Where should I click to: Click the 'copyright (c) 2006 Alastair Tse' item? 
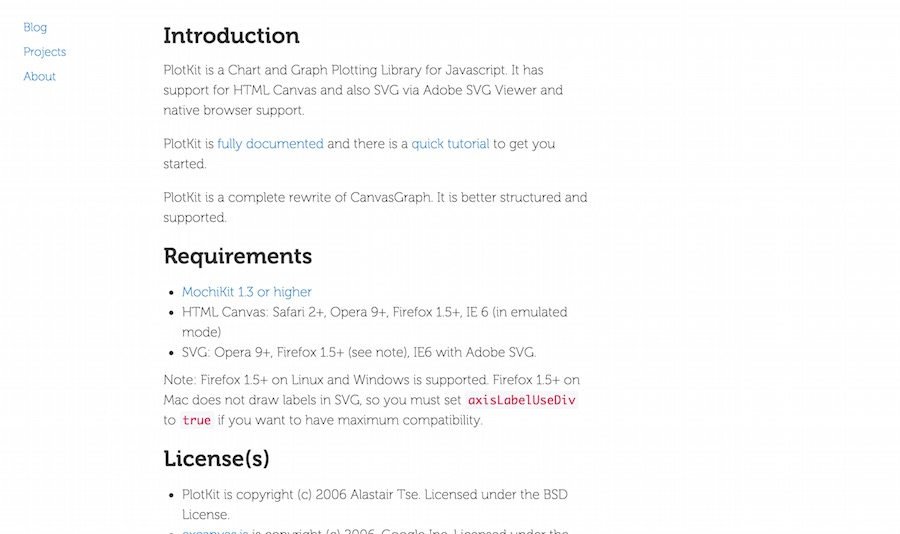point(375,505)
